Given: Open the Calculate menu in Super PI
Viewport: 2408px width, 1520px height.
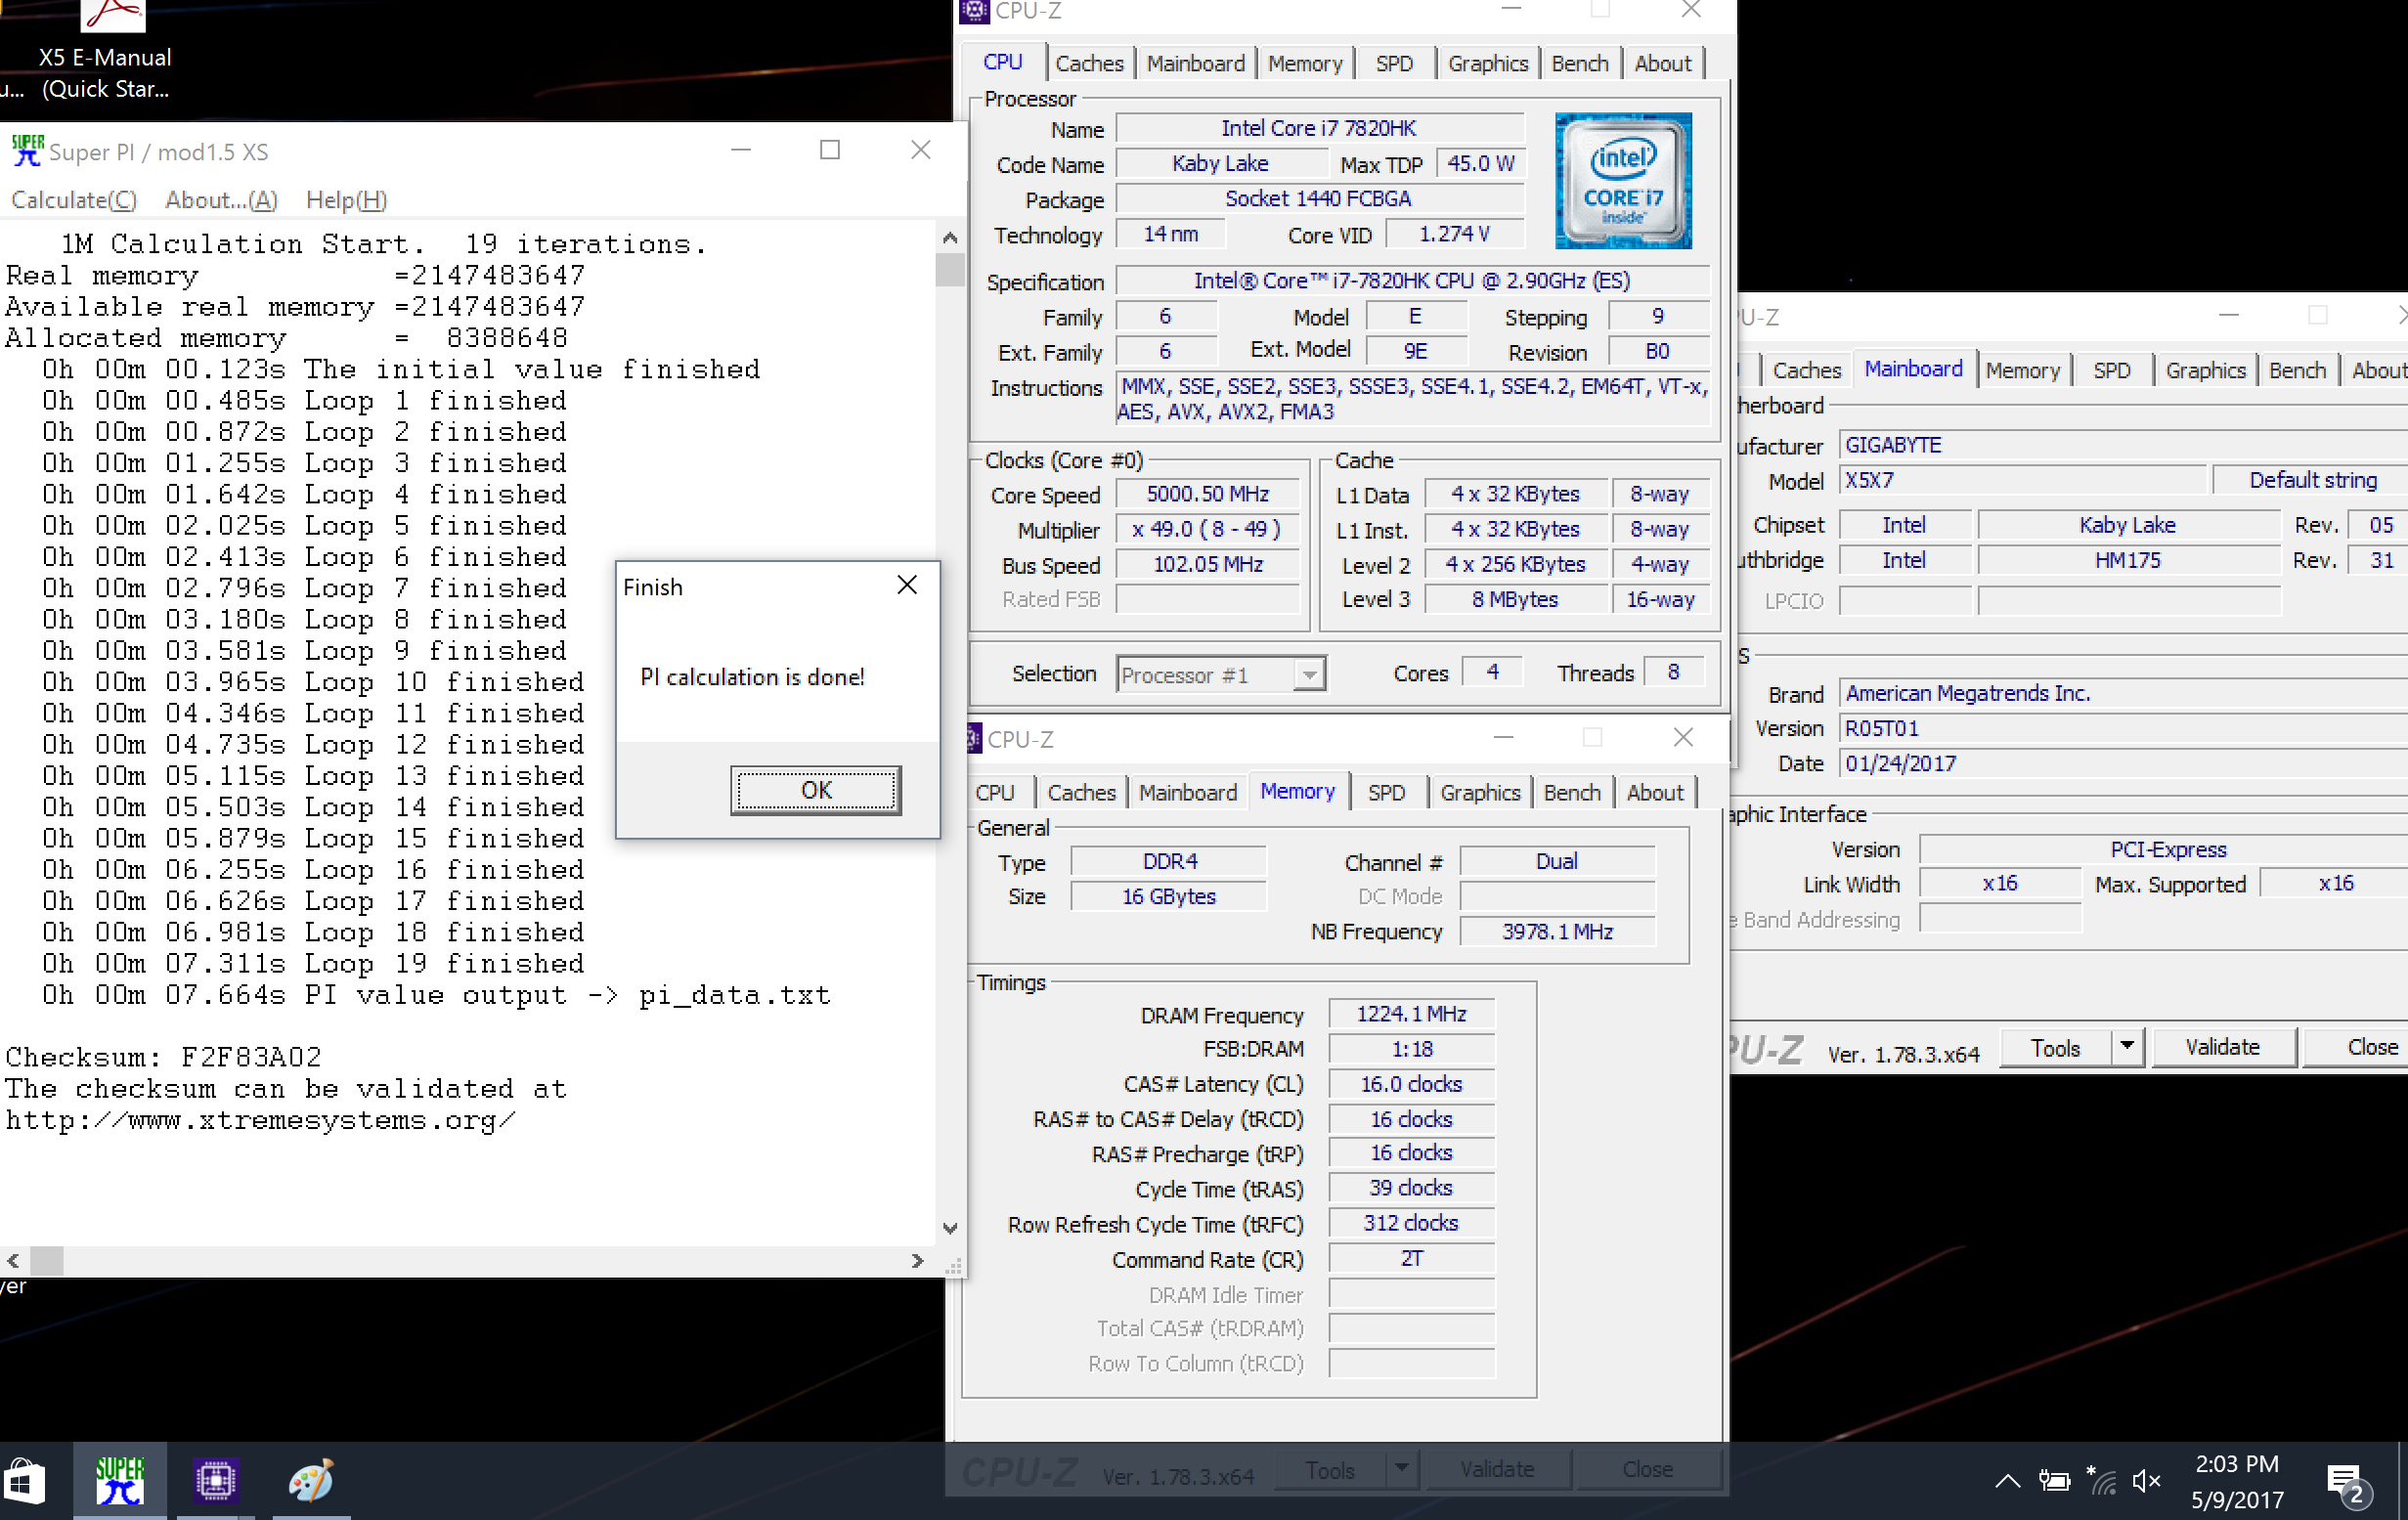Looking at the screenshot, I should [74, 200].
